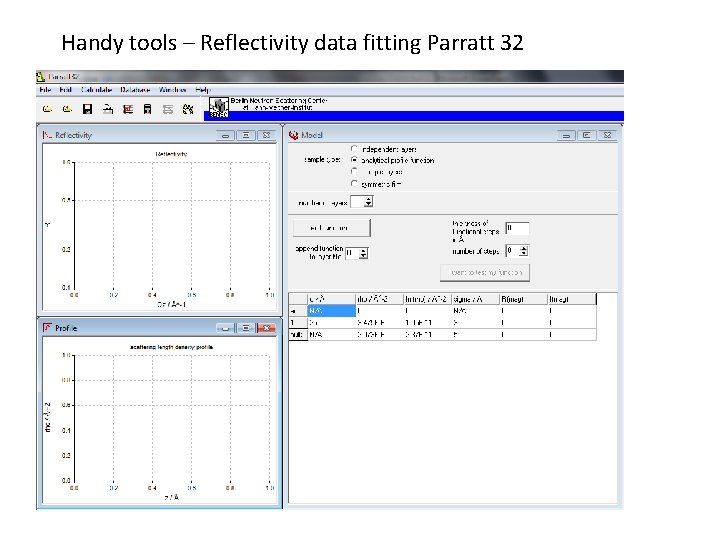The height and width of the screenshot is (540, 720).
Task: Minimize the Reflectivity window
Action: (x=225, y=135)
